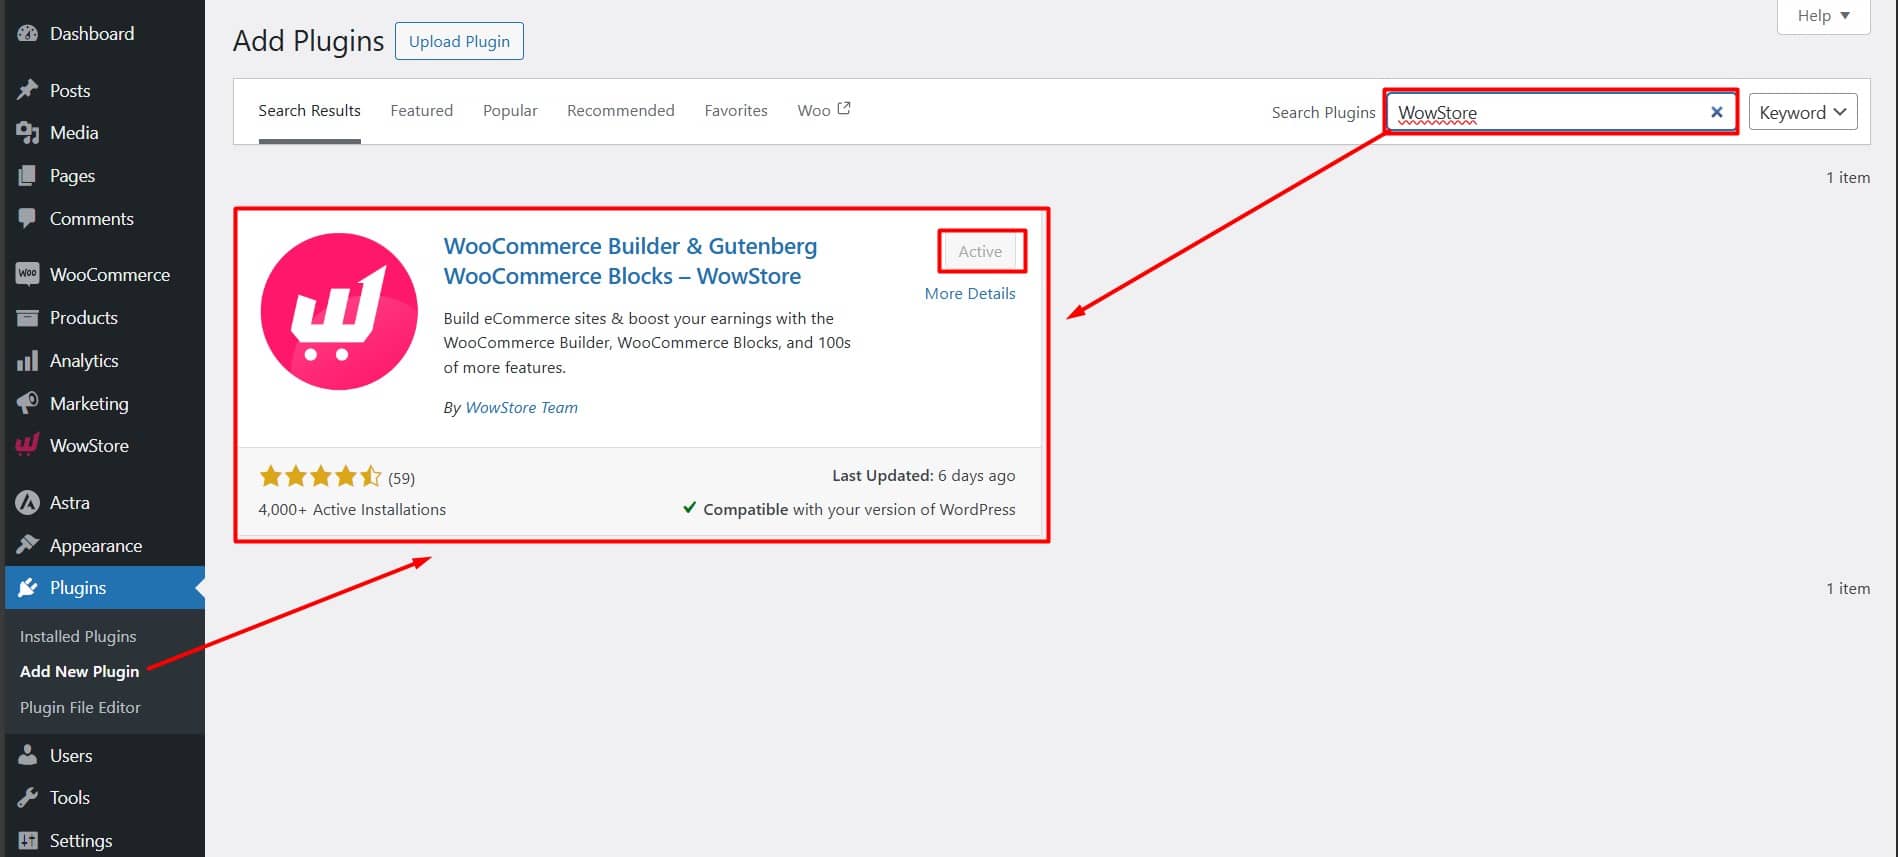Click the Pages icon in sidebar
This screenshot has width=1898, height=857.
point(27,175)
